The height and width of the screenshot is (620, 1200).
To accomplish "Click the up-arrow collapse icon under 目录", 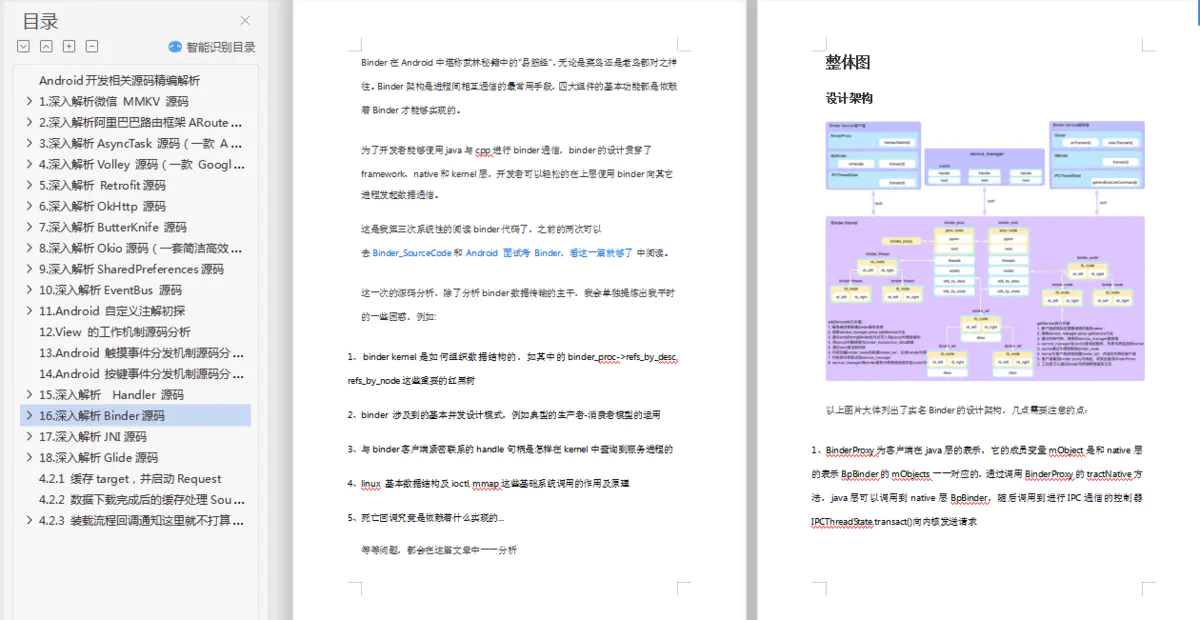I will 46,46.
